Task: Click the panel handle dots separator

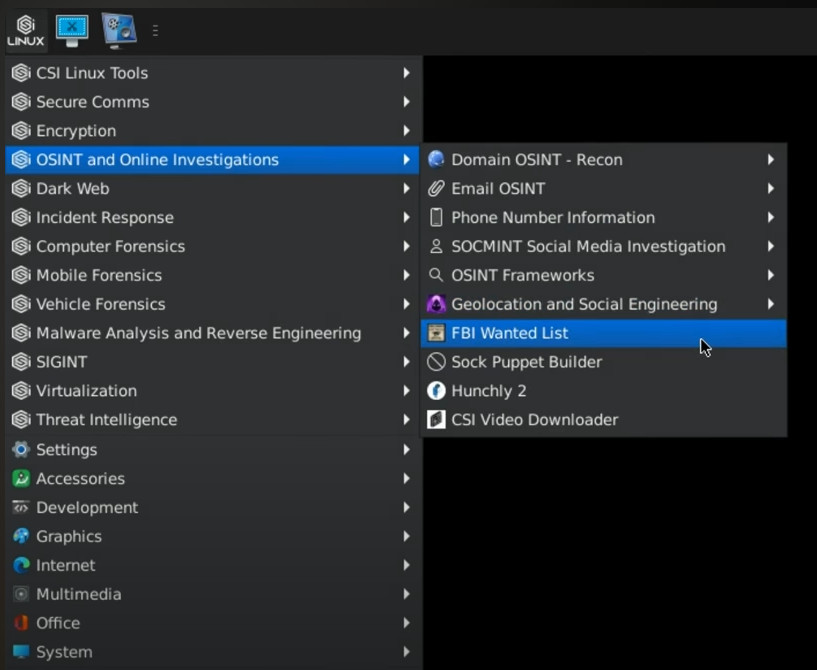Action: tap(155, 31)
